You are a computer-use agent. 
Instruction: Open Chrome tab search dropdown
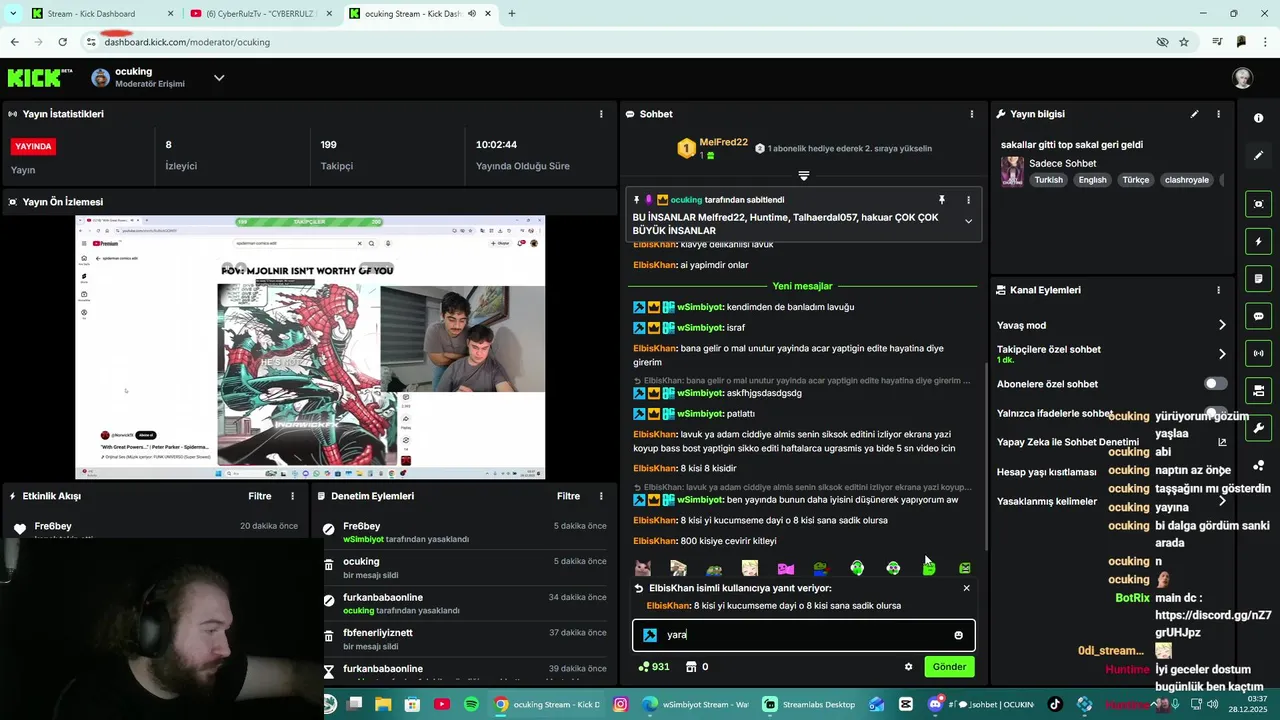click(13, 14)
